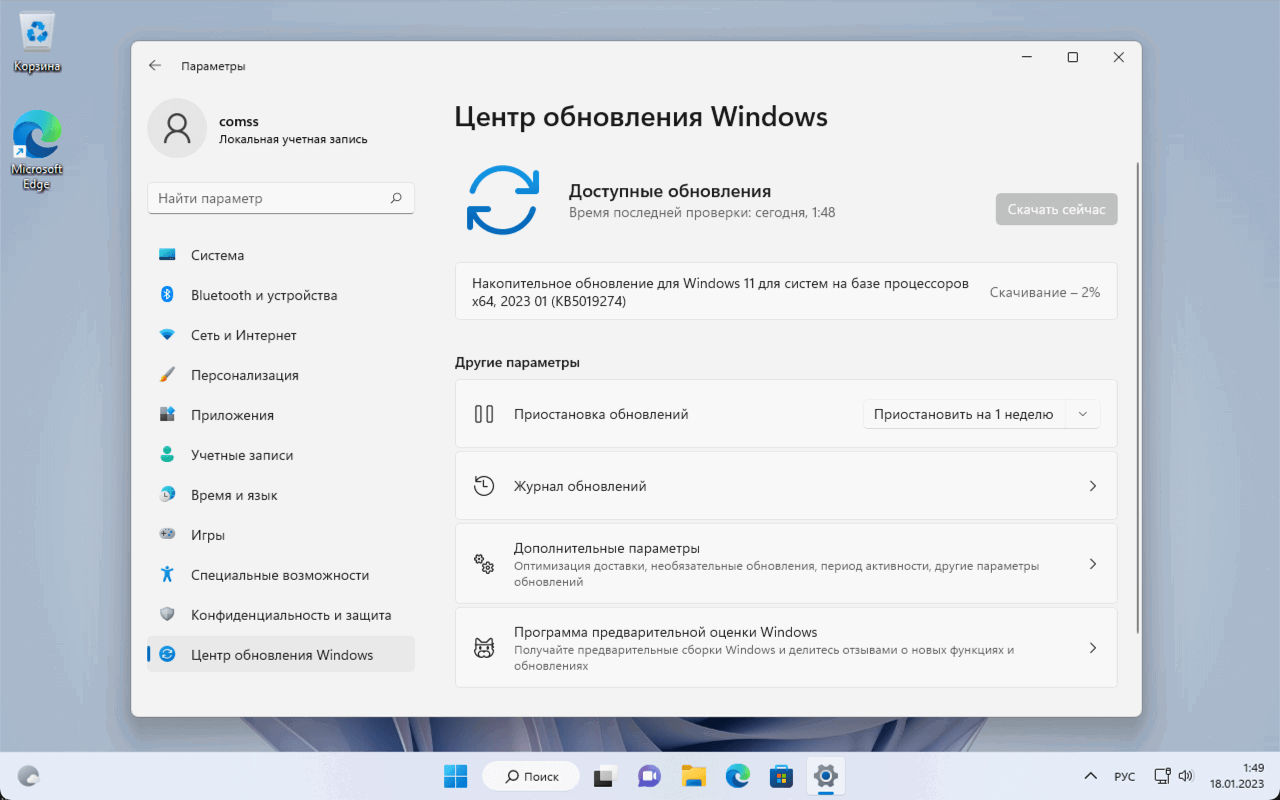Click the Локальная учетная запись label
This screenshot has height=800, width=1280.
[x=293, y=139]
